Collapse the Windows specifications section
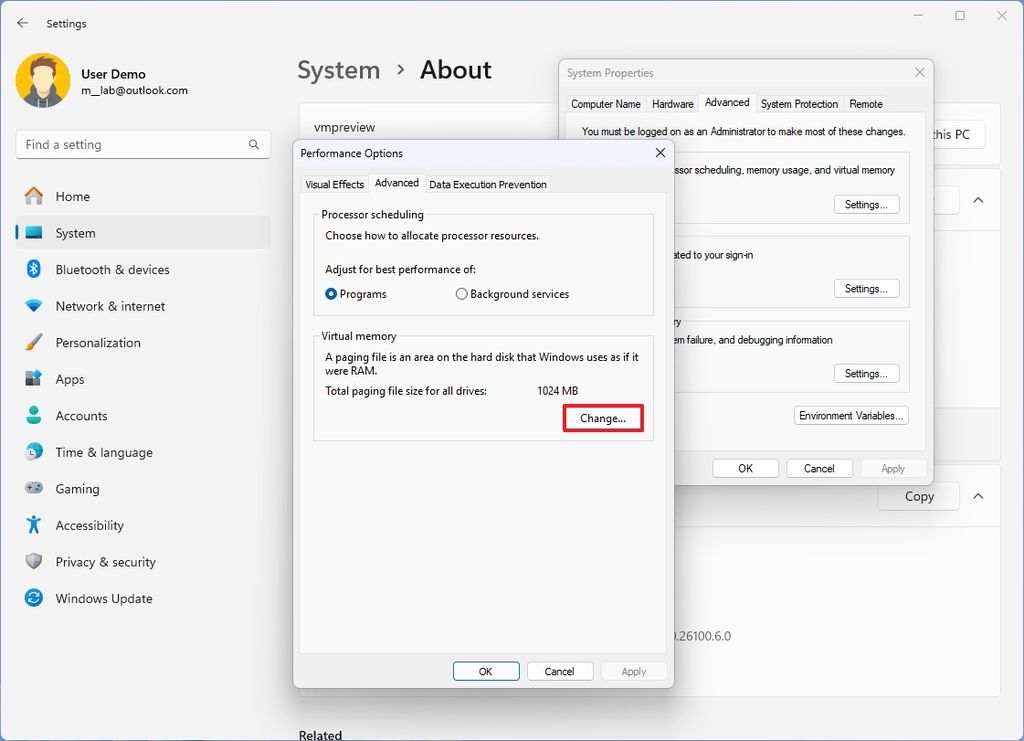This screenshot has width=1024, height=741. pos(978,496)
